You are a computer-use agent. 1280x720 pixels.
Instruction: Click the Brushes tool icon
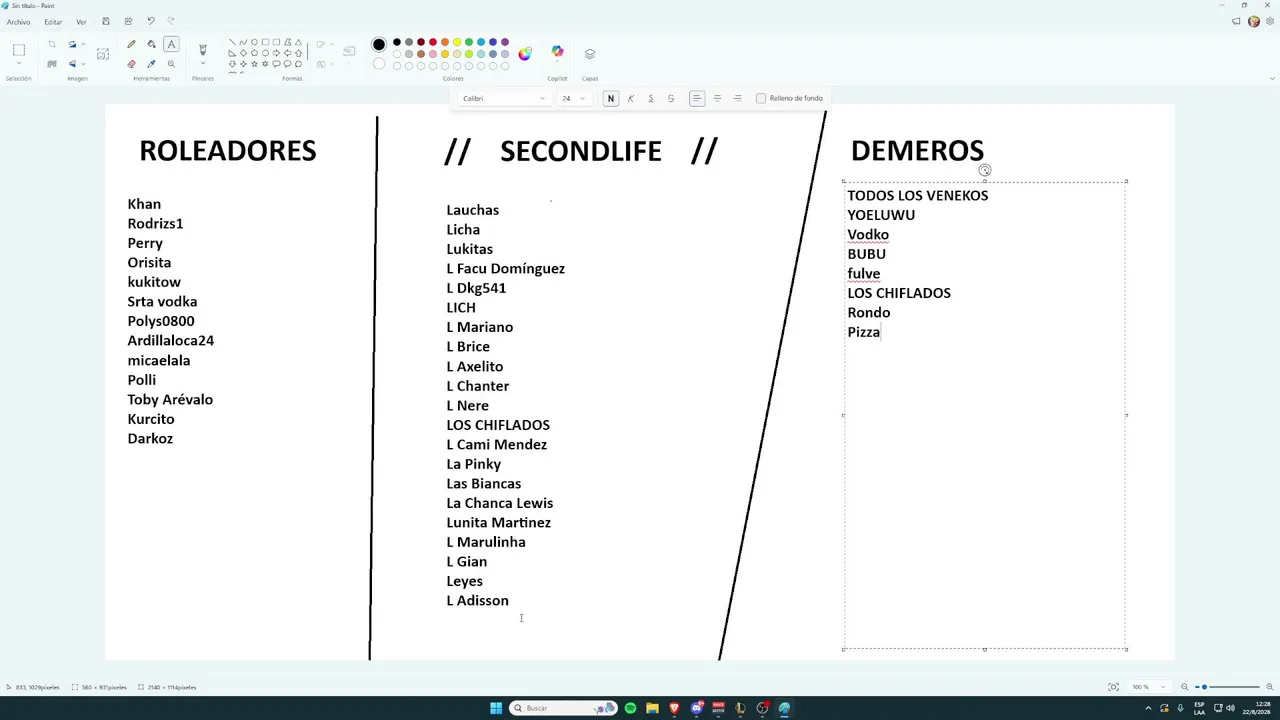tap(203, 49)
